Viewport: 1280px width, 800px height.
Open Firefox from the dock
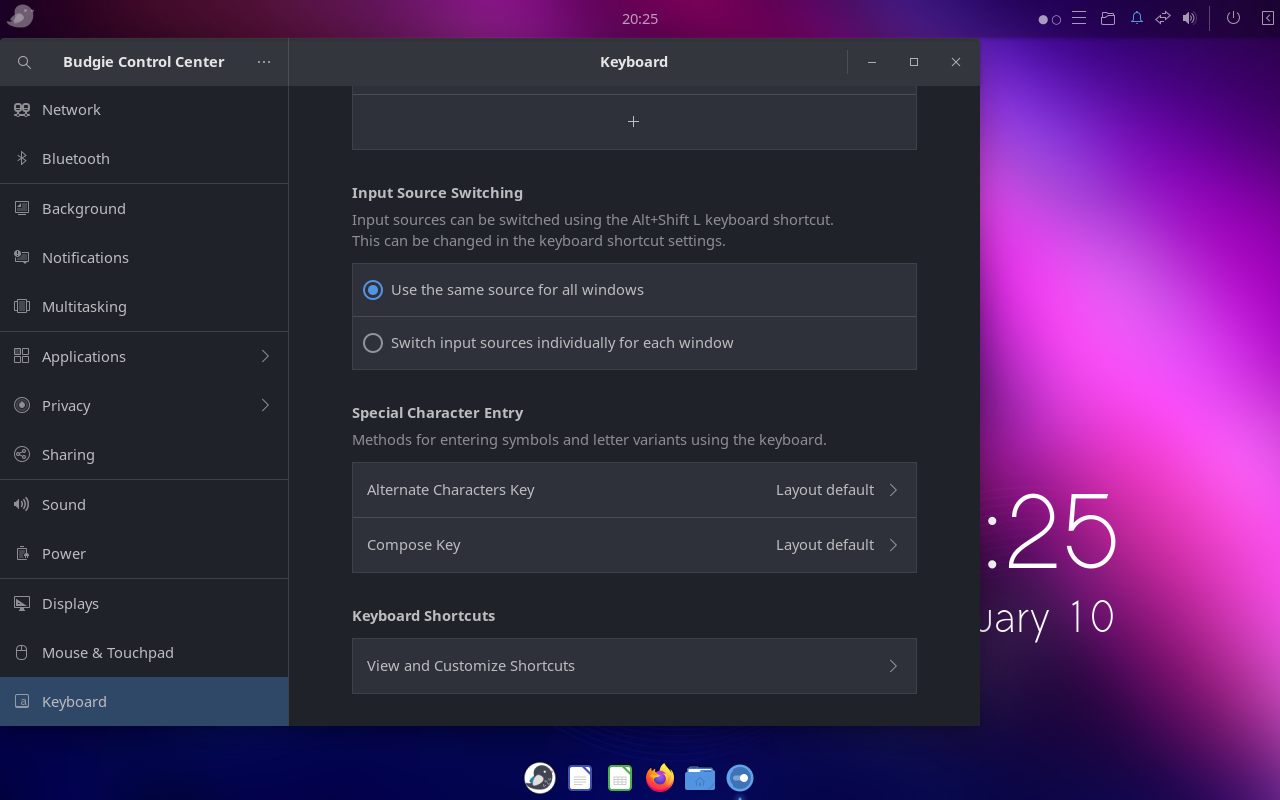(x=659, y=778)
